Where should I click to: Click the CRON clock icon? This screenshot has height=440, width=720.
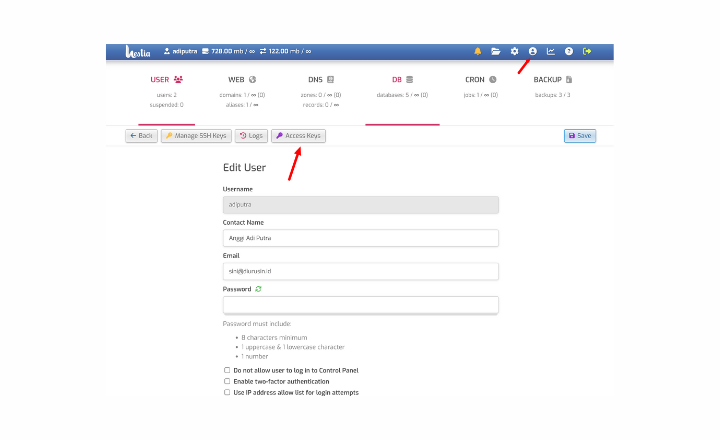(493, 79)
